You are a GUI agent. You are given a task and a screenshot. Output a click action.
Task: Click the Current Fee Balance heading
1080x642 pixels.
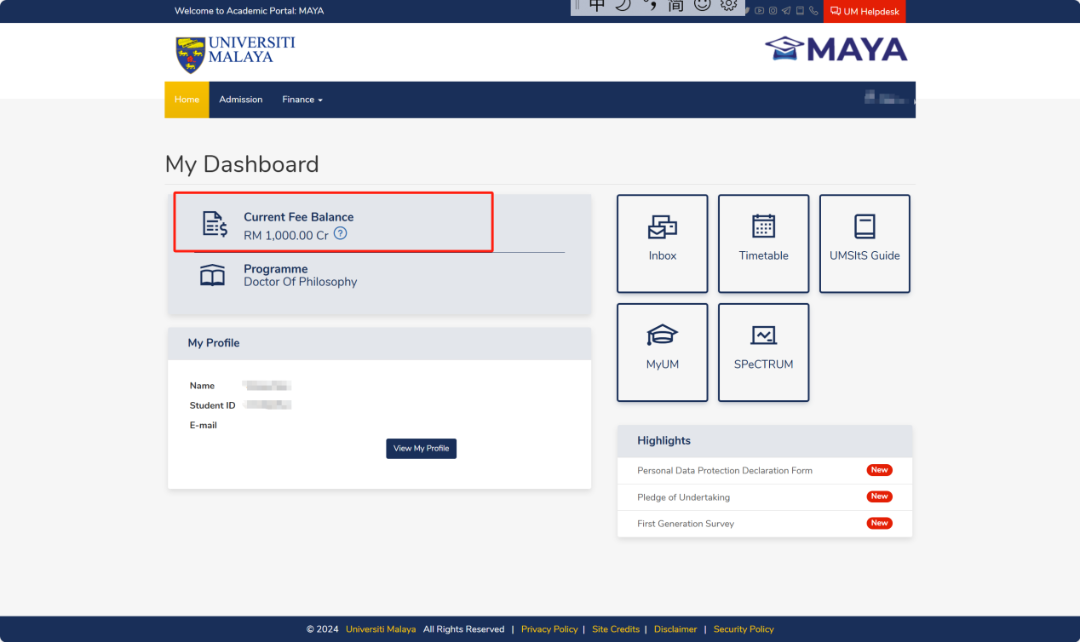click(x=298, y=217)
